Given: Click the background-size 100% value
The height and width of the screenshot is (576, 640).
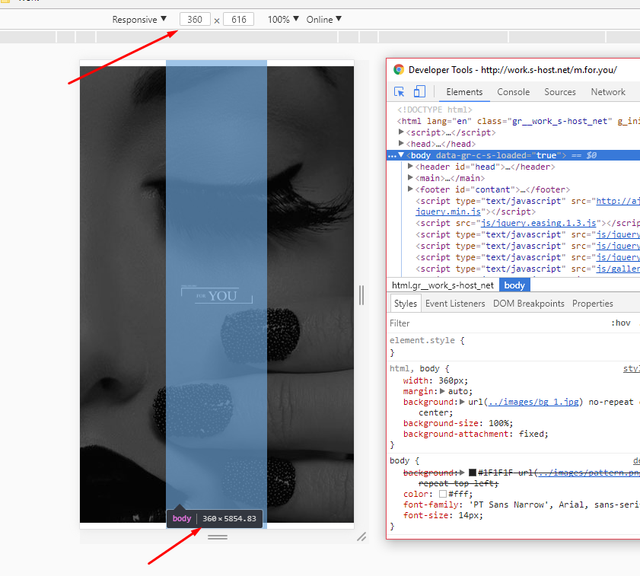Looking at the screenshot, I should click(497, 423).
